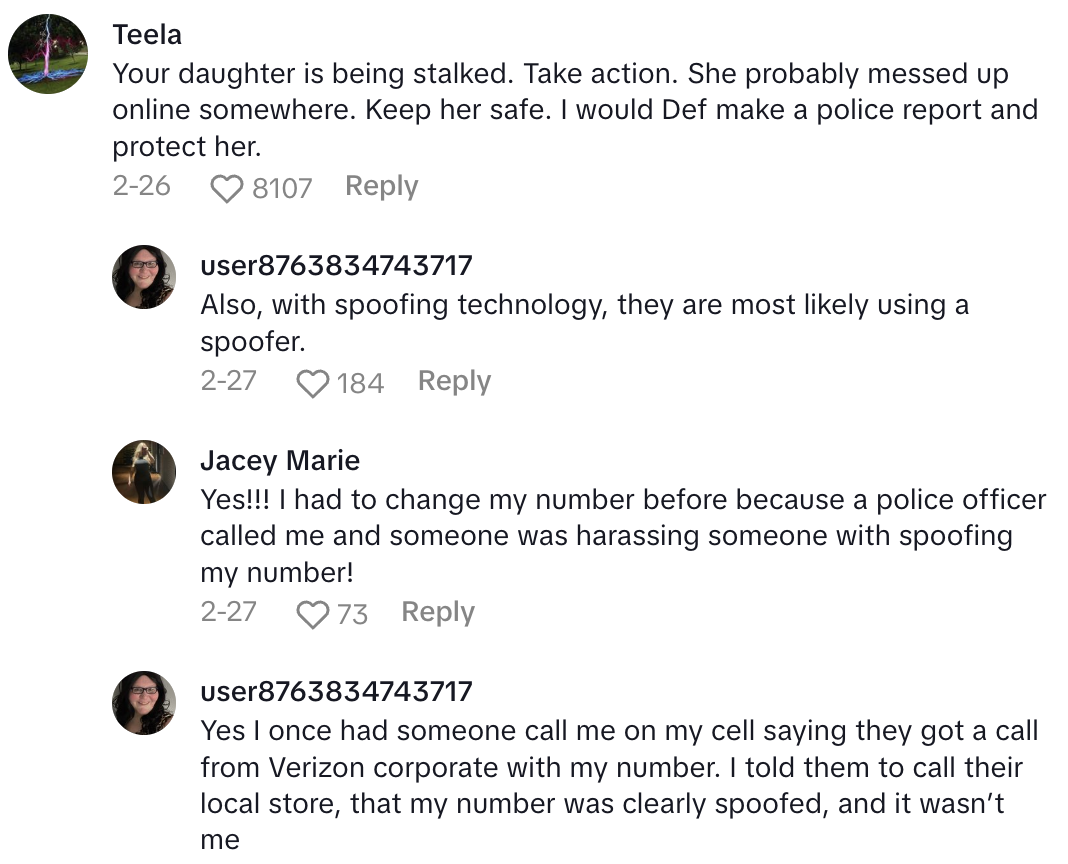The height and width of the screenshot is (864, 1068).
Task: Reply to the 'using a spoofer' comment
Action: click(x=454, y=381)
